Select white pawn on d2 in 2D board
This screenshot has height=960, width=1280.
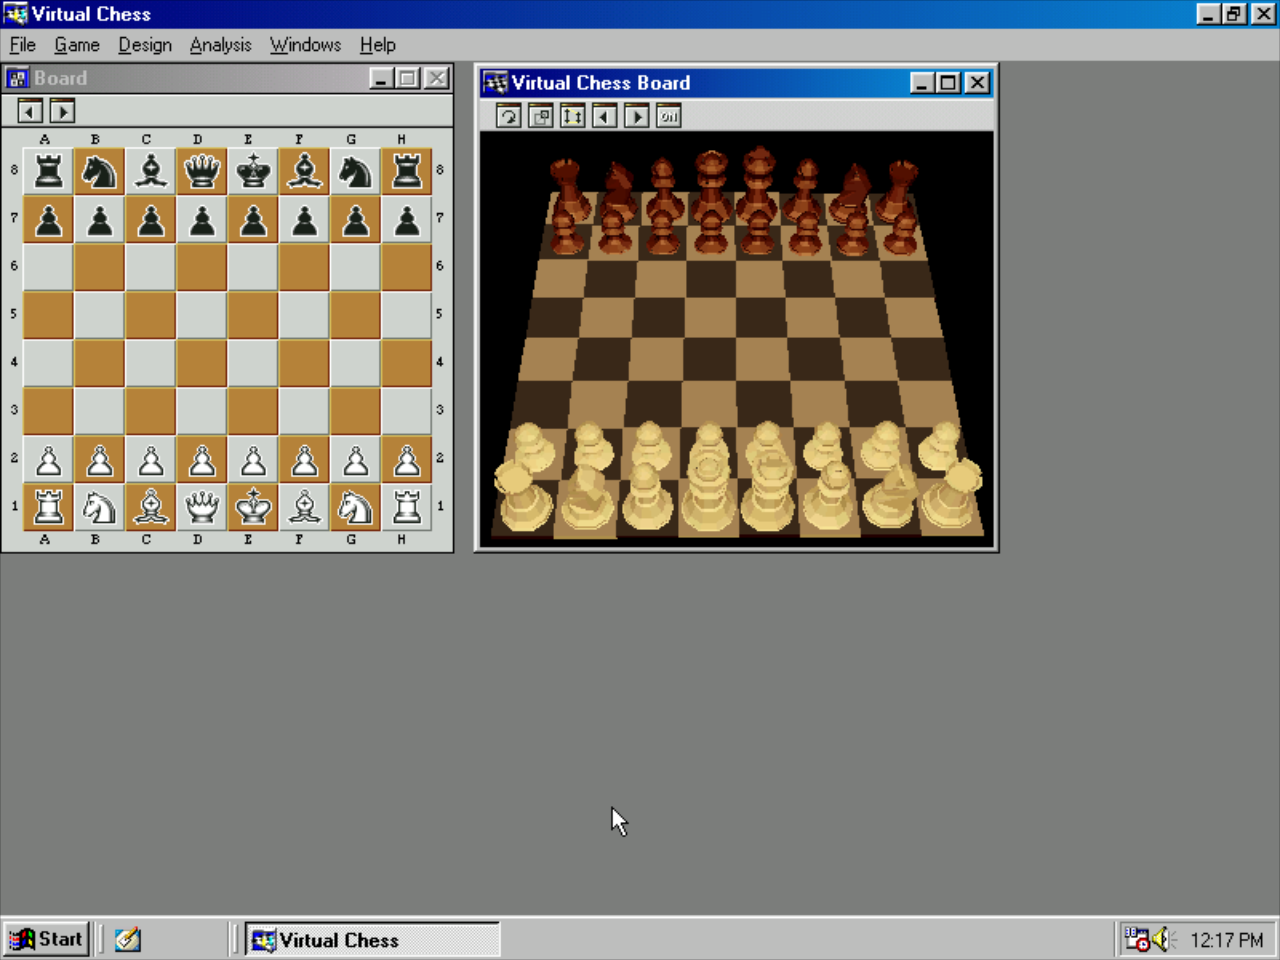pos(202,459)
